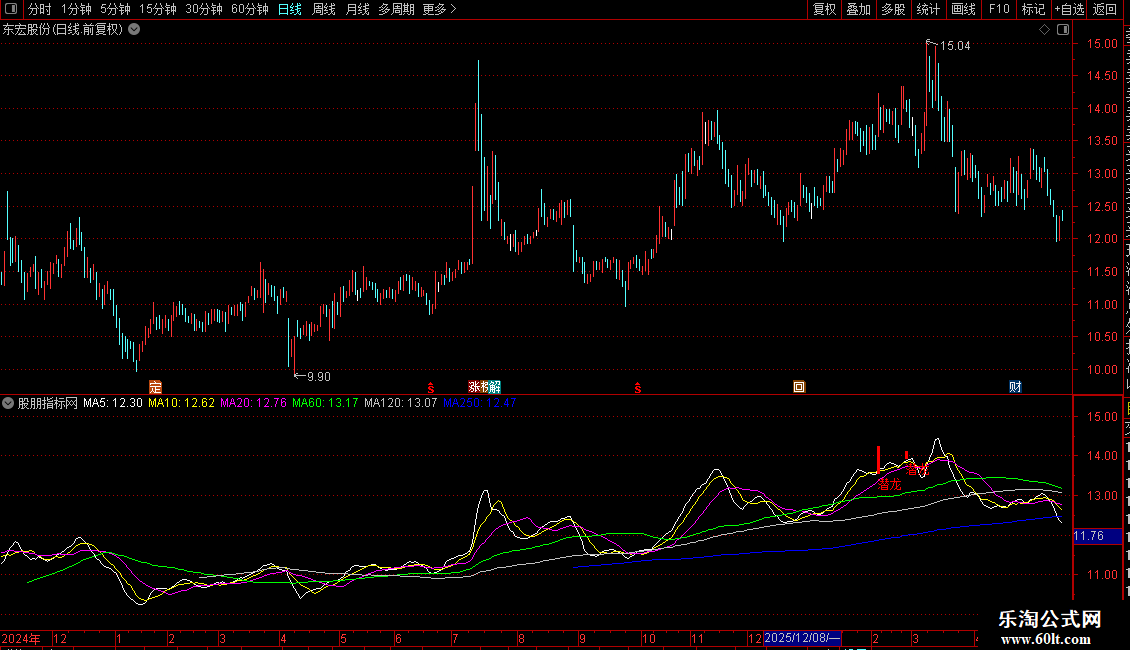Click the 解 event marker icon
Screen dimensions: 1130x650
coord(494,387)
